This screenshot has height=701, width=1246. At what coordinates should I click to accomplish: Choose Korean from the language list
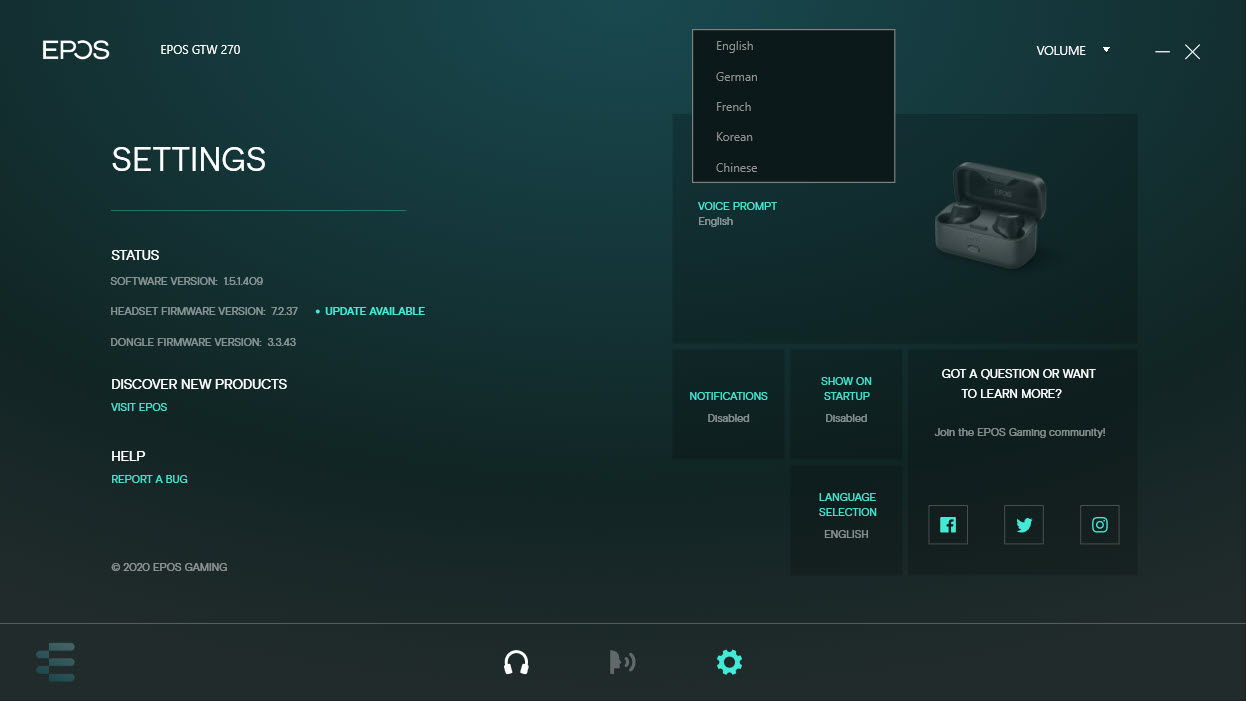[x=793, y=137]
